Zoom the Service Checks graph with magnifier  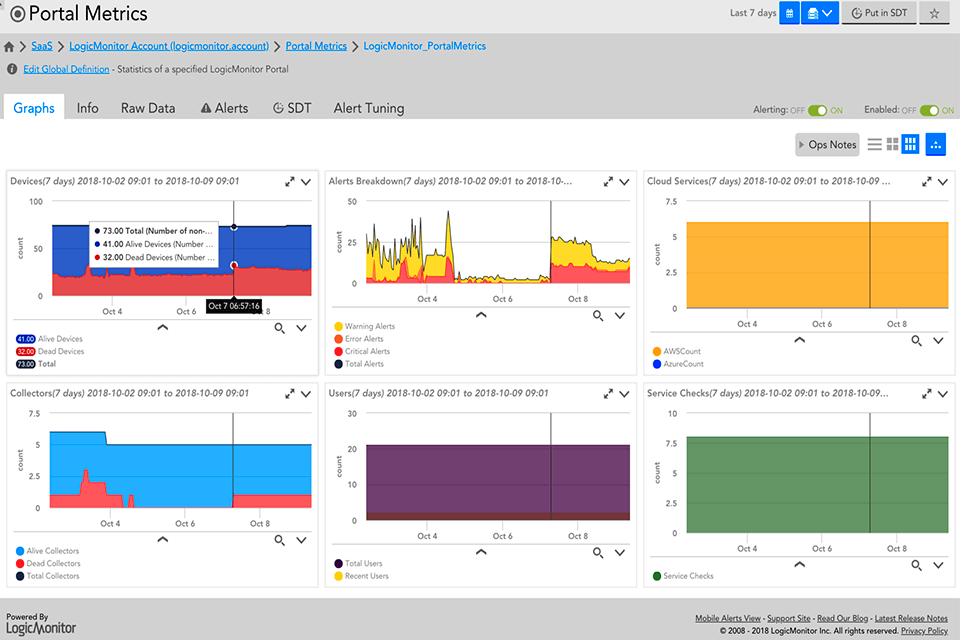917,565
